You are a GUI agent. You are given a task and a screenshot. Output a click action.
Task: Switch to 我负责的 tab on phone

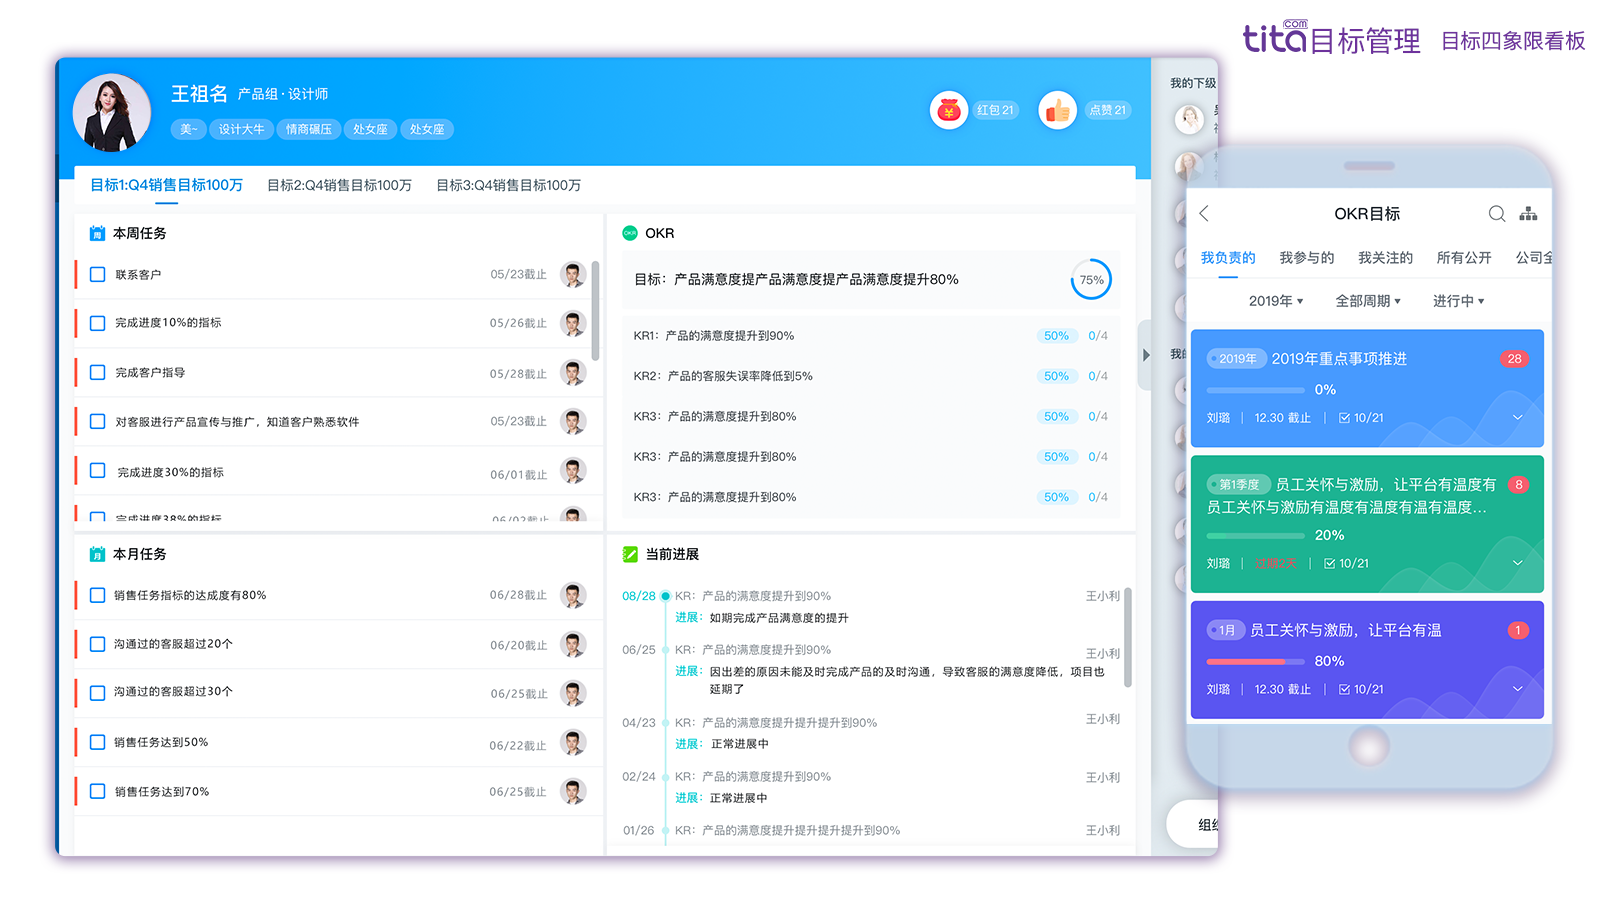(x=1228, y=258)
